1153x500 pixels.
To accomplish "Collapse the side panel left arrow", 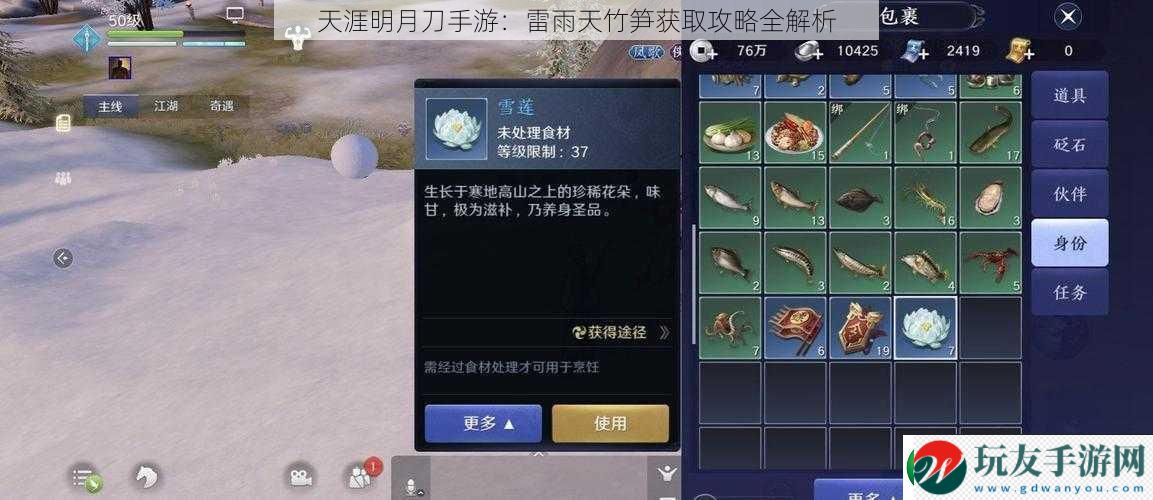I will (63, 258).
